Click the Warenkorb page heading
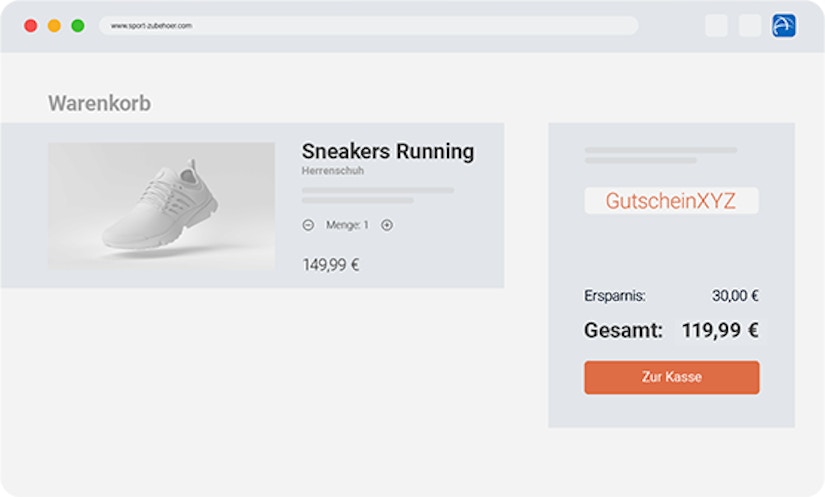Viewport: 825px width, 497px height. point(99,103)
